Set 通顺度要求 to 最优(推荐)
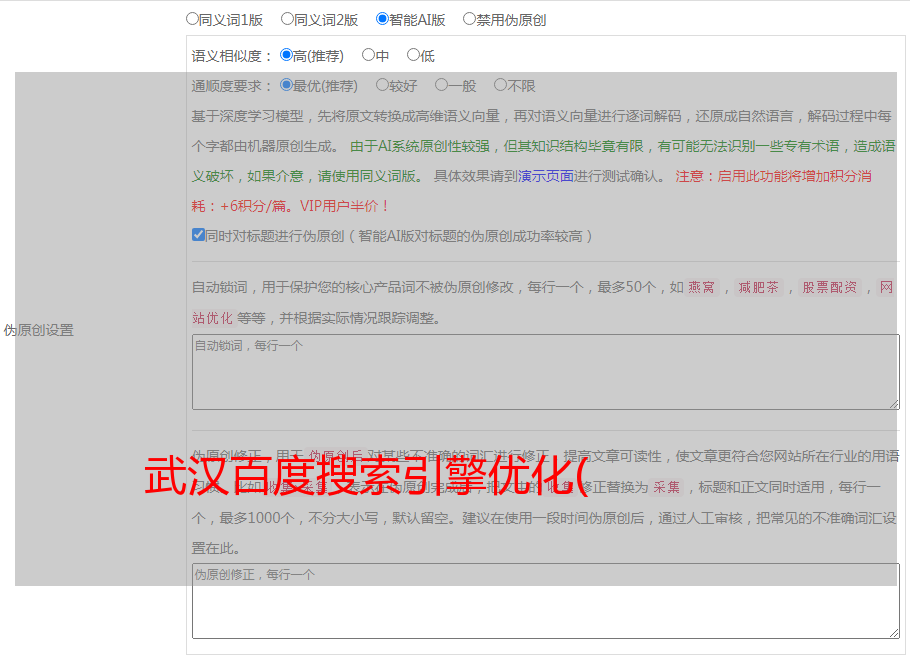This screenshot has width=911, height=658. coord(286,85)
